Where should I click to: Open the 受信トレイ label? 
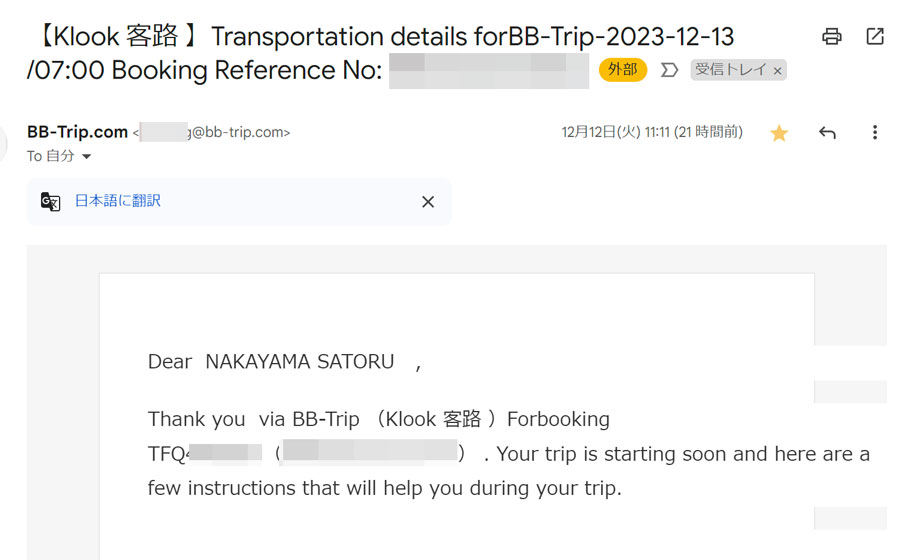[x=730, y=70]
